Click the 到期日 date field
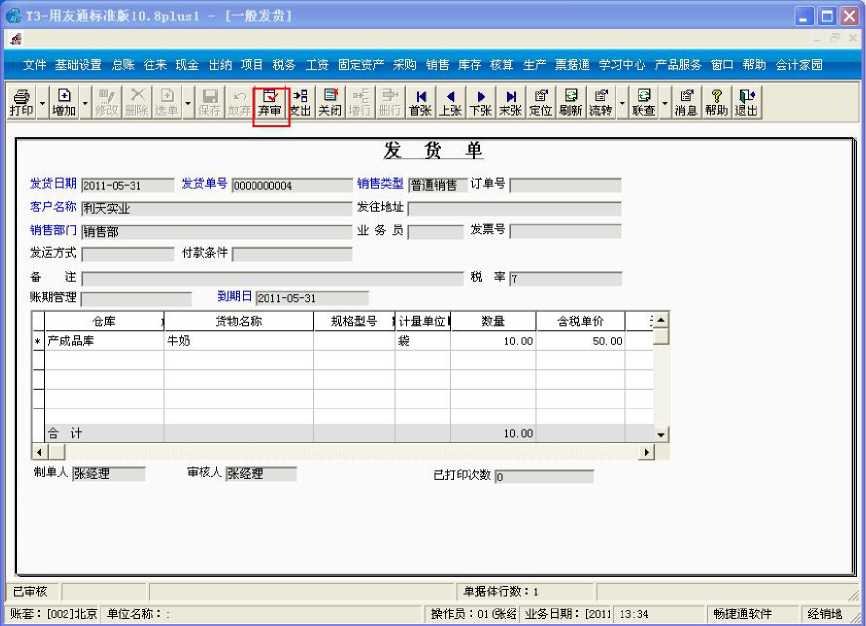866x626 pixels. point(312,298)
